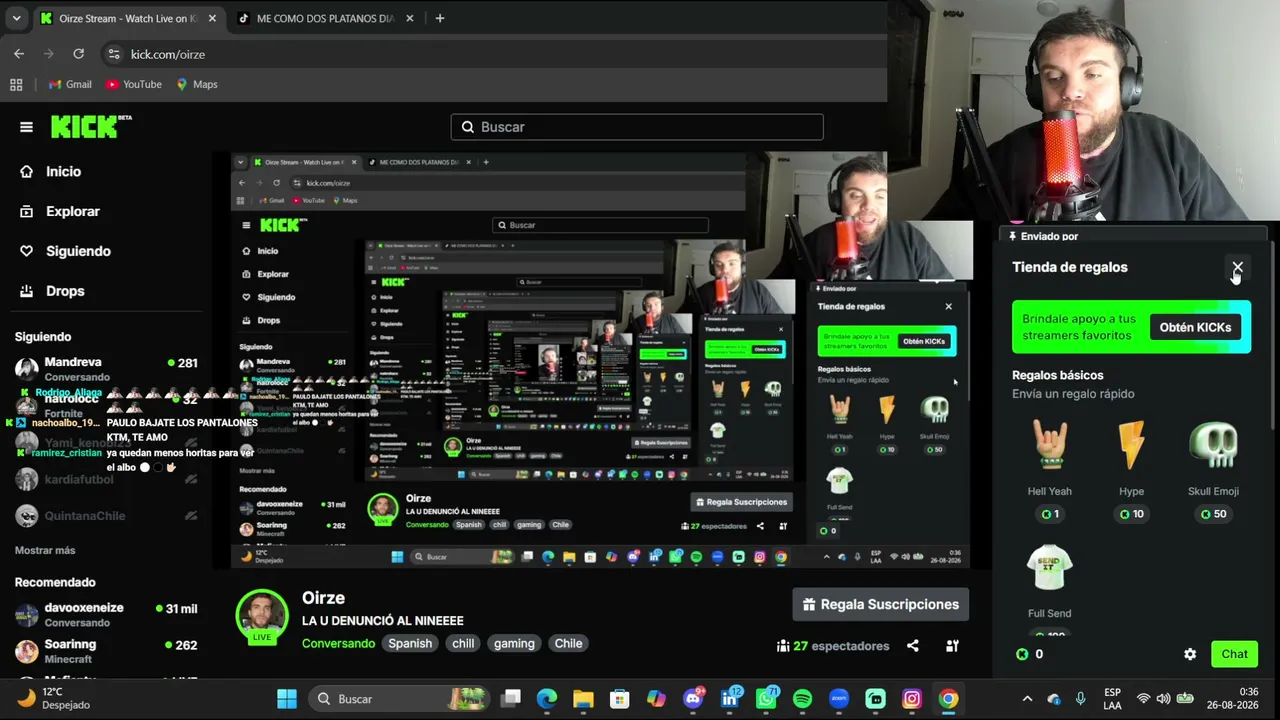The height and width of the screenshot is (720, 1280).
Task: Select the Chile tag
Action: tap(568, 643)
